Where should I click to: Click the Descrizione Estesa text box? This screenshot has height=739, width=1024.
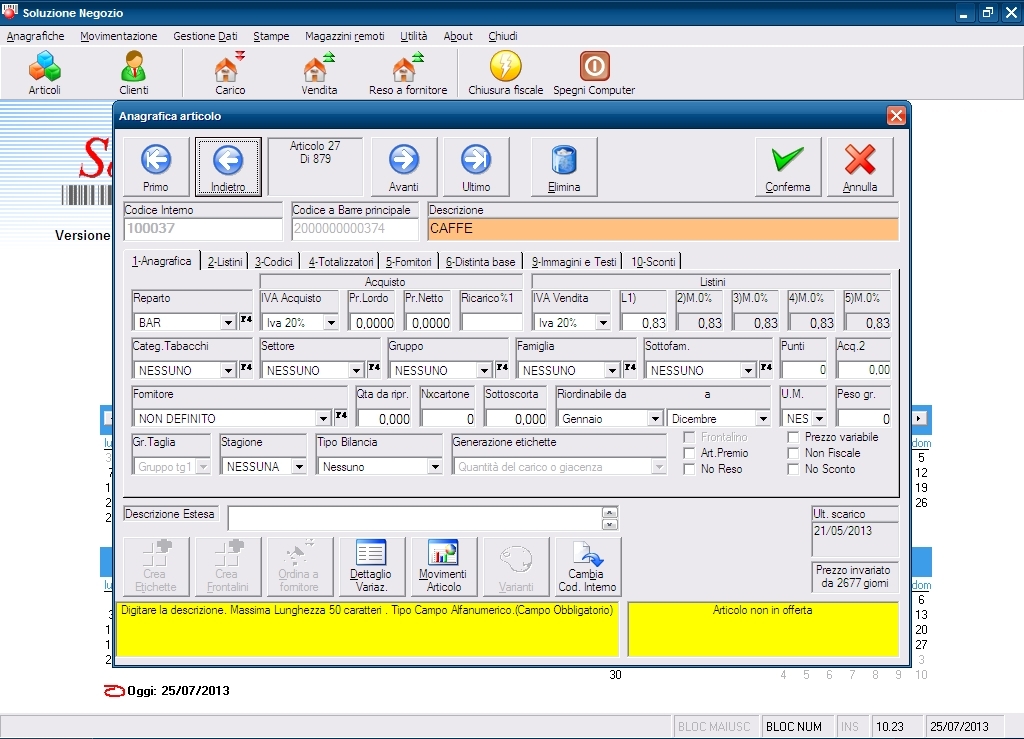(x=415, y=518)
